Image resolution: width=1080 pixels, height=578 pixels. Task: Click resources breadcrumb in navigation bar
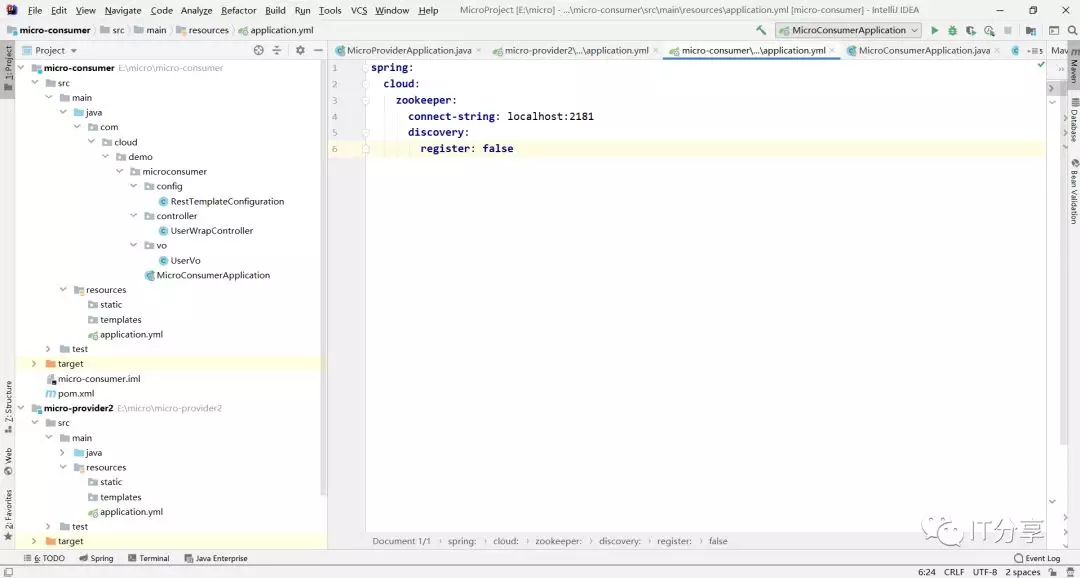[202, 30]
